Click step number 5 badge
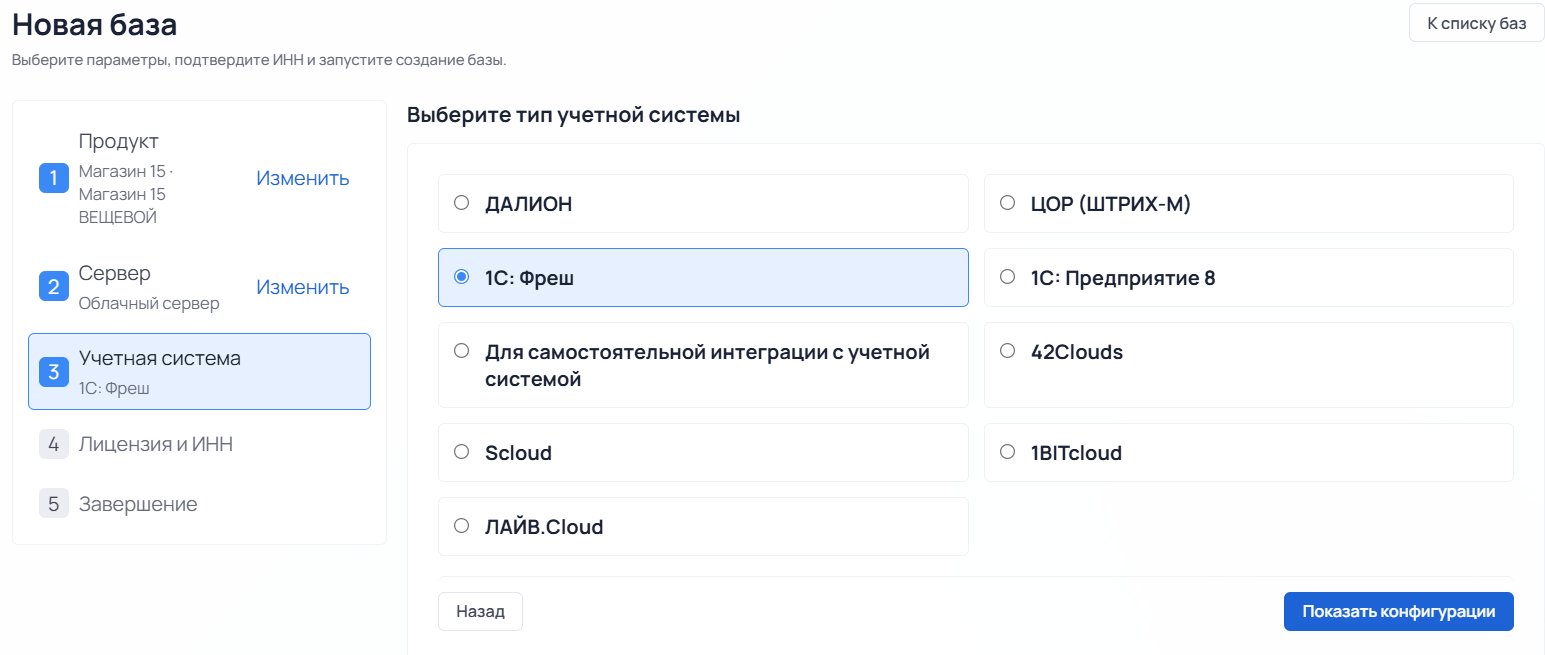 click(x=54, y=504)
